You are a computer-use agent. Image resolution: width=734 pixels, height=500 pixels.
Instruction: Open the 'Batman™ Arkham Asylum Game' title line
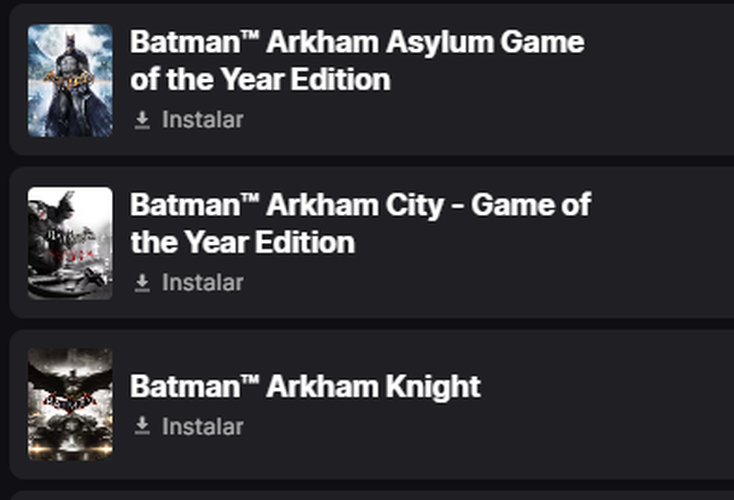[x=357, y=43]
